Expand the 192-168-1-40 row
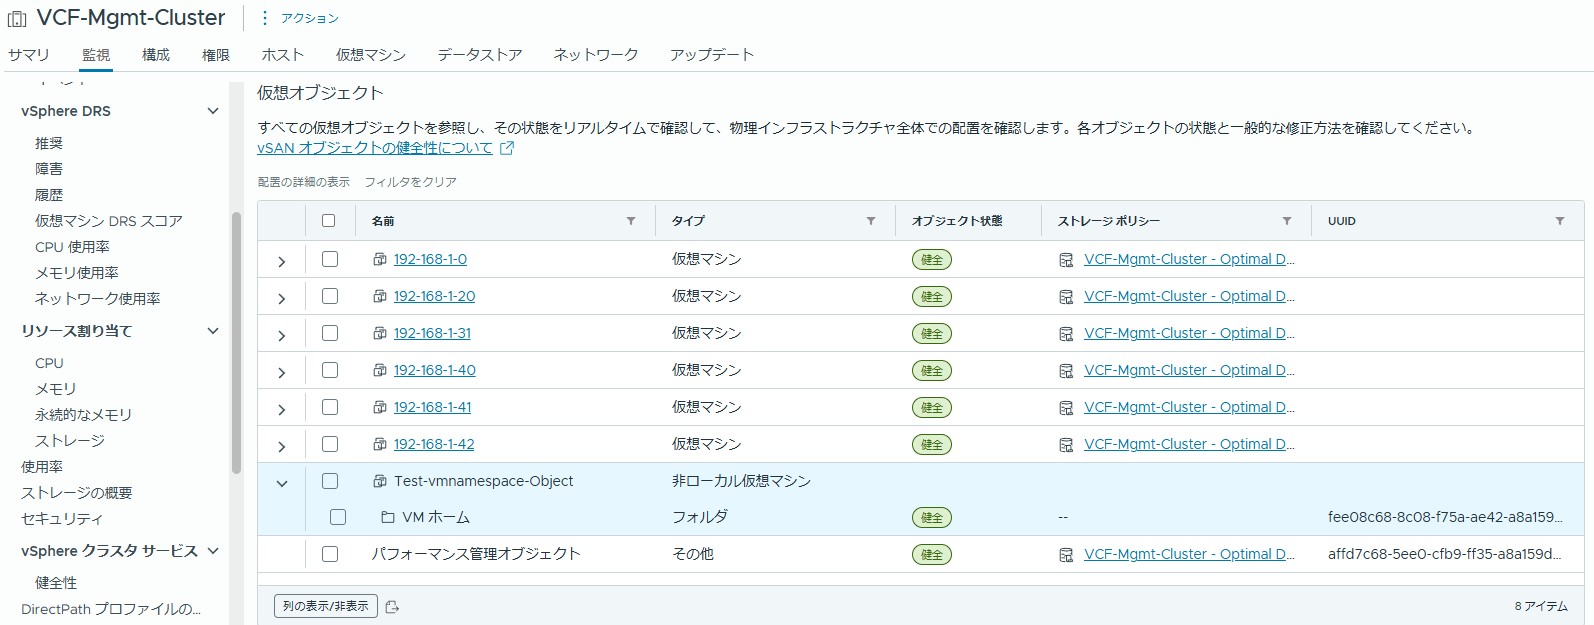 [x=282, y=372]
